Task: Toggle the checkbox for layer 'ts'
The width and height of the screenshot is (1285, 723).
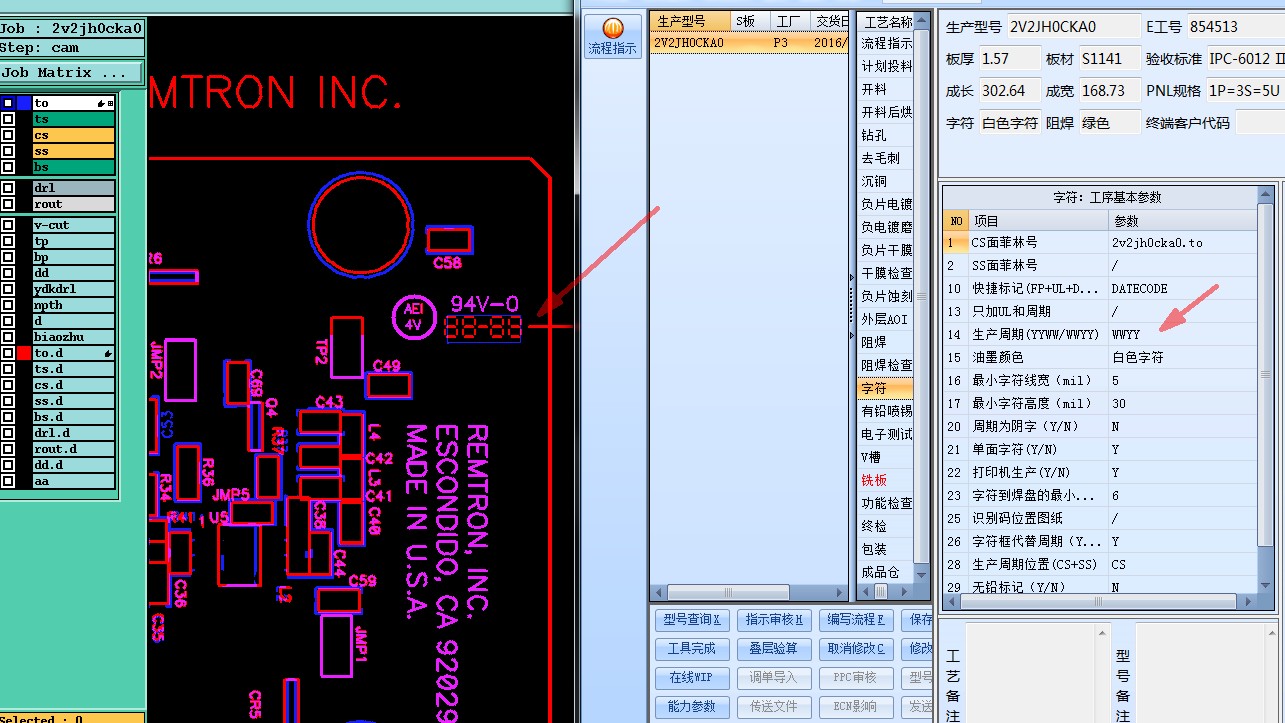Action: pos(8,119)
